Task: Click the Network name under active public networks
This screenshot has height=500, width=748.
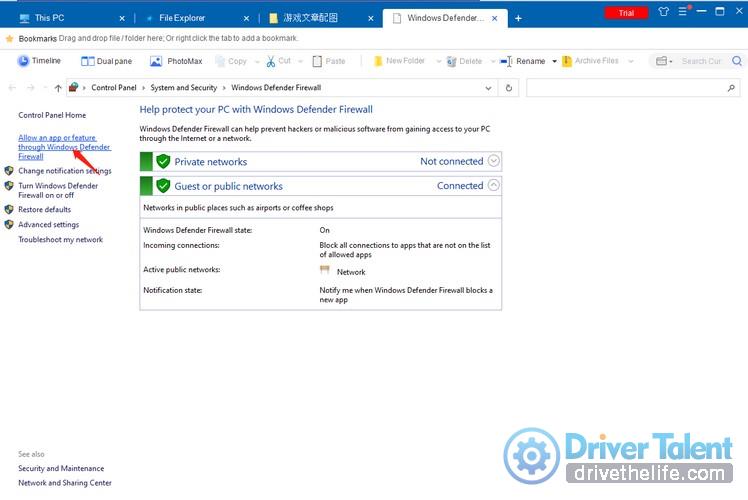Action: (351, 272)
